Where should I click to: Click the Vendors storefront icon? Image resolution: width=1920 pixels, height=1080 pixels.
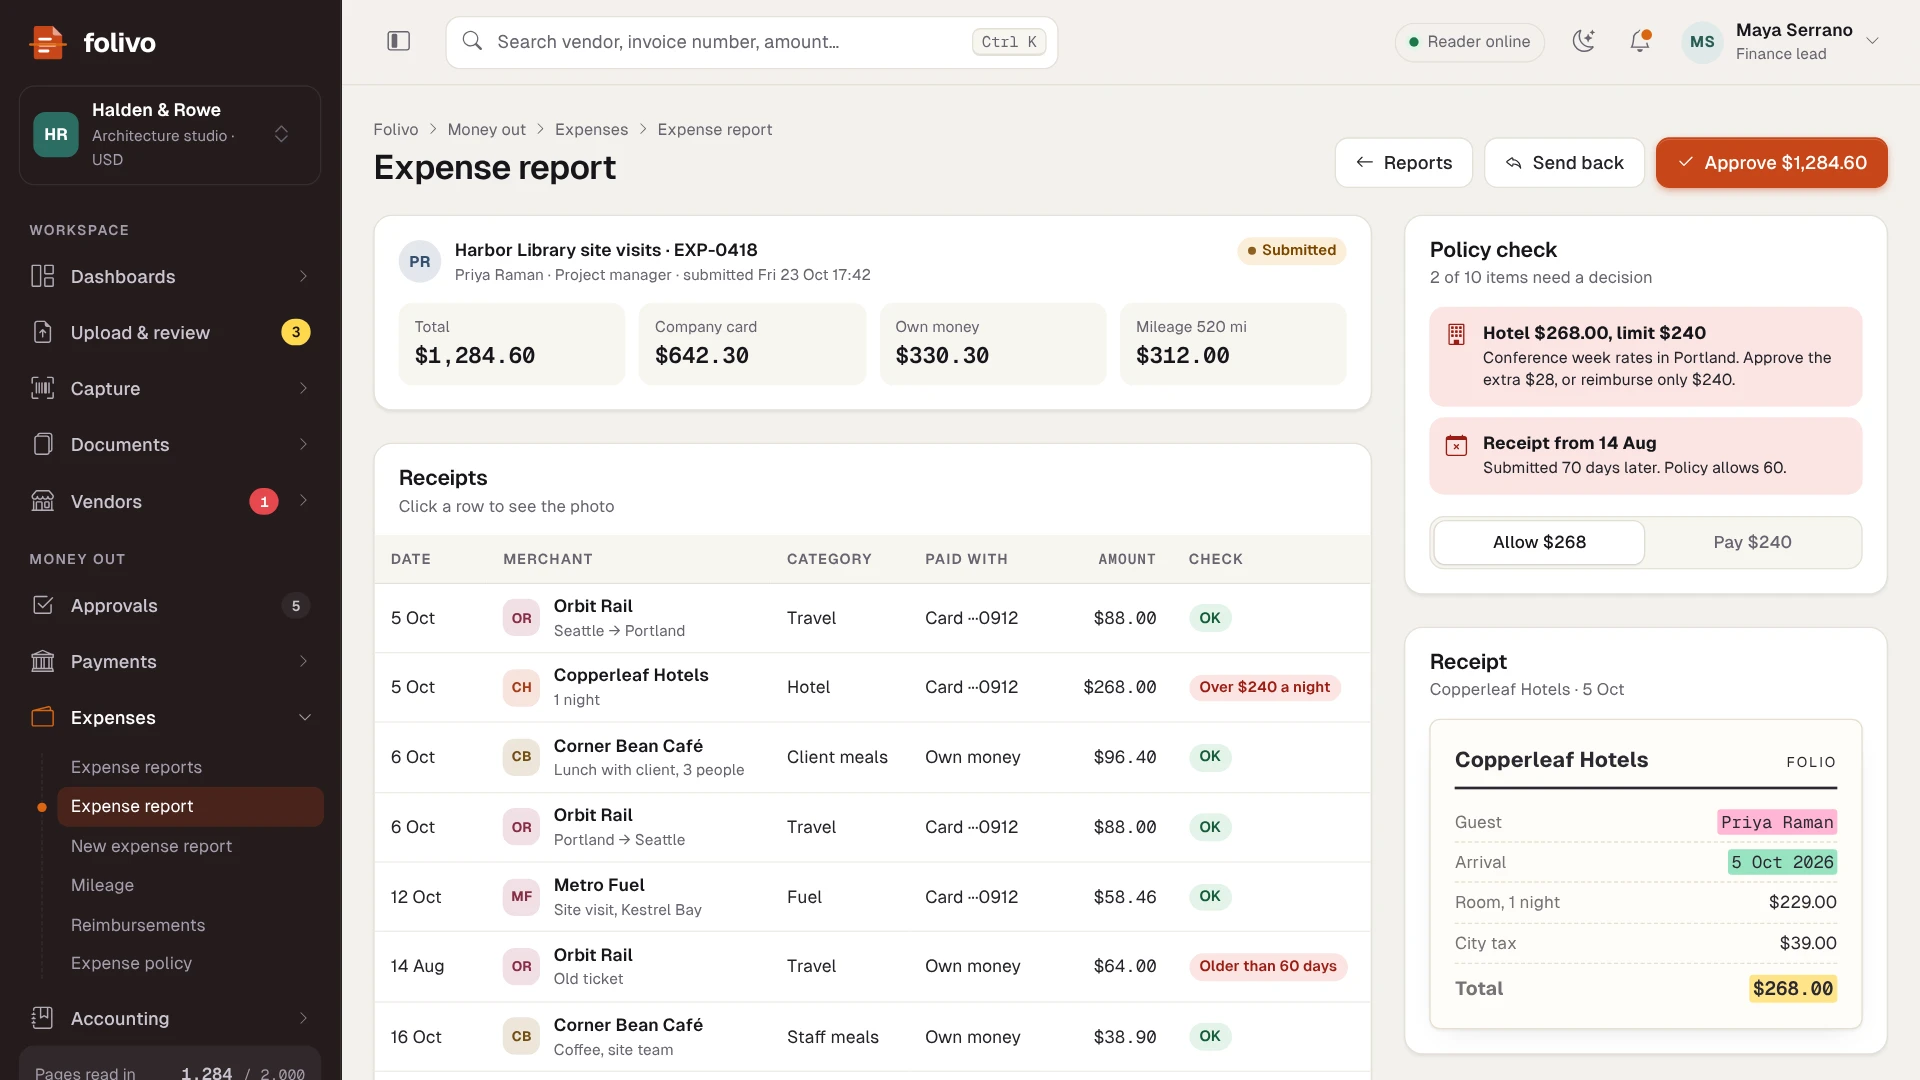(x=43, y=501)
